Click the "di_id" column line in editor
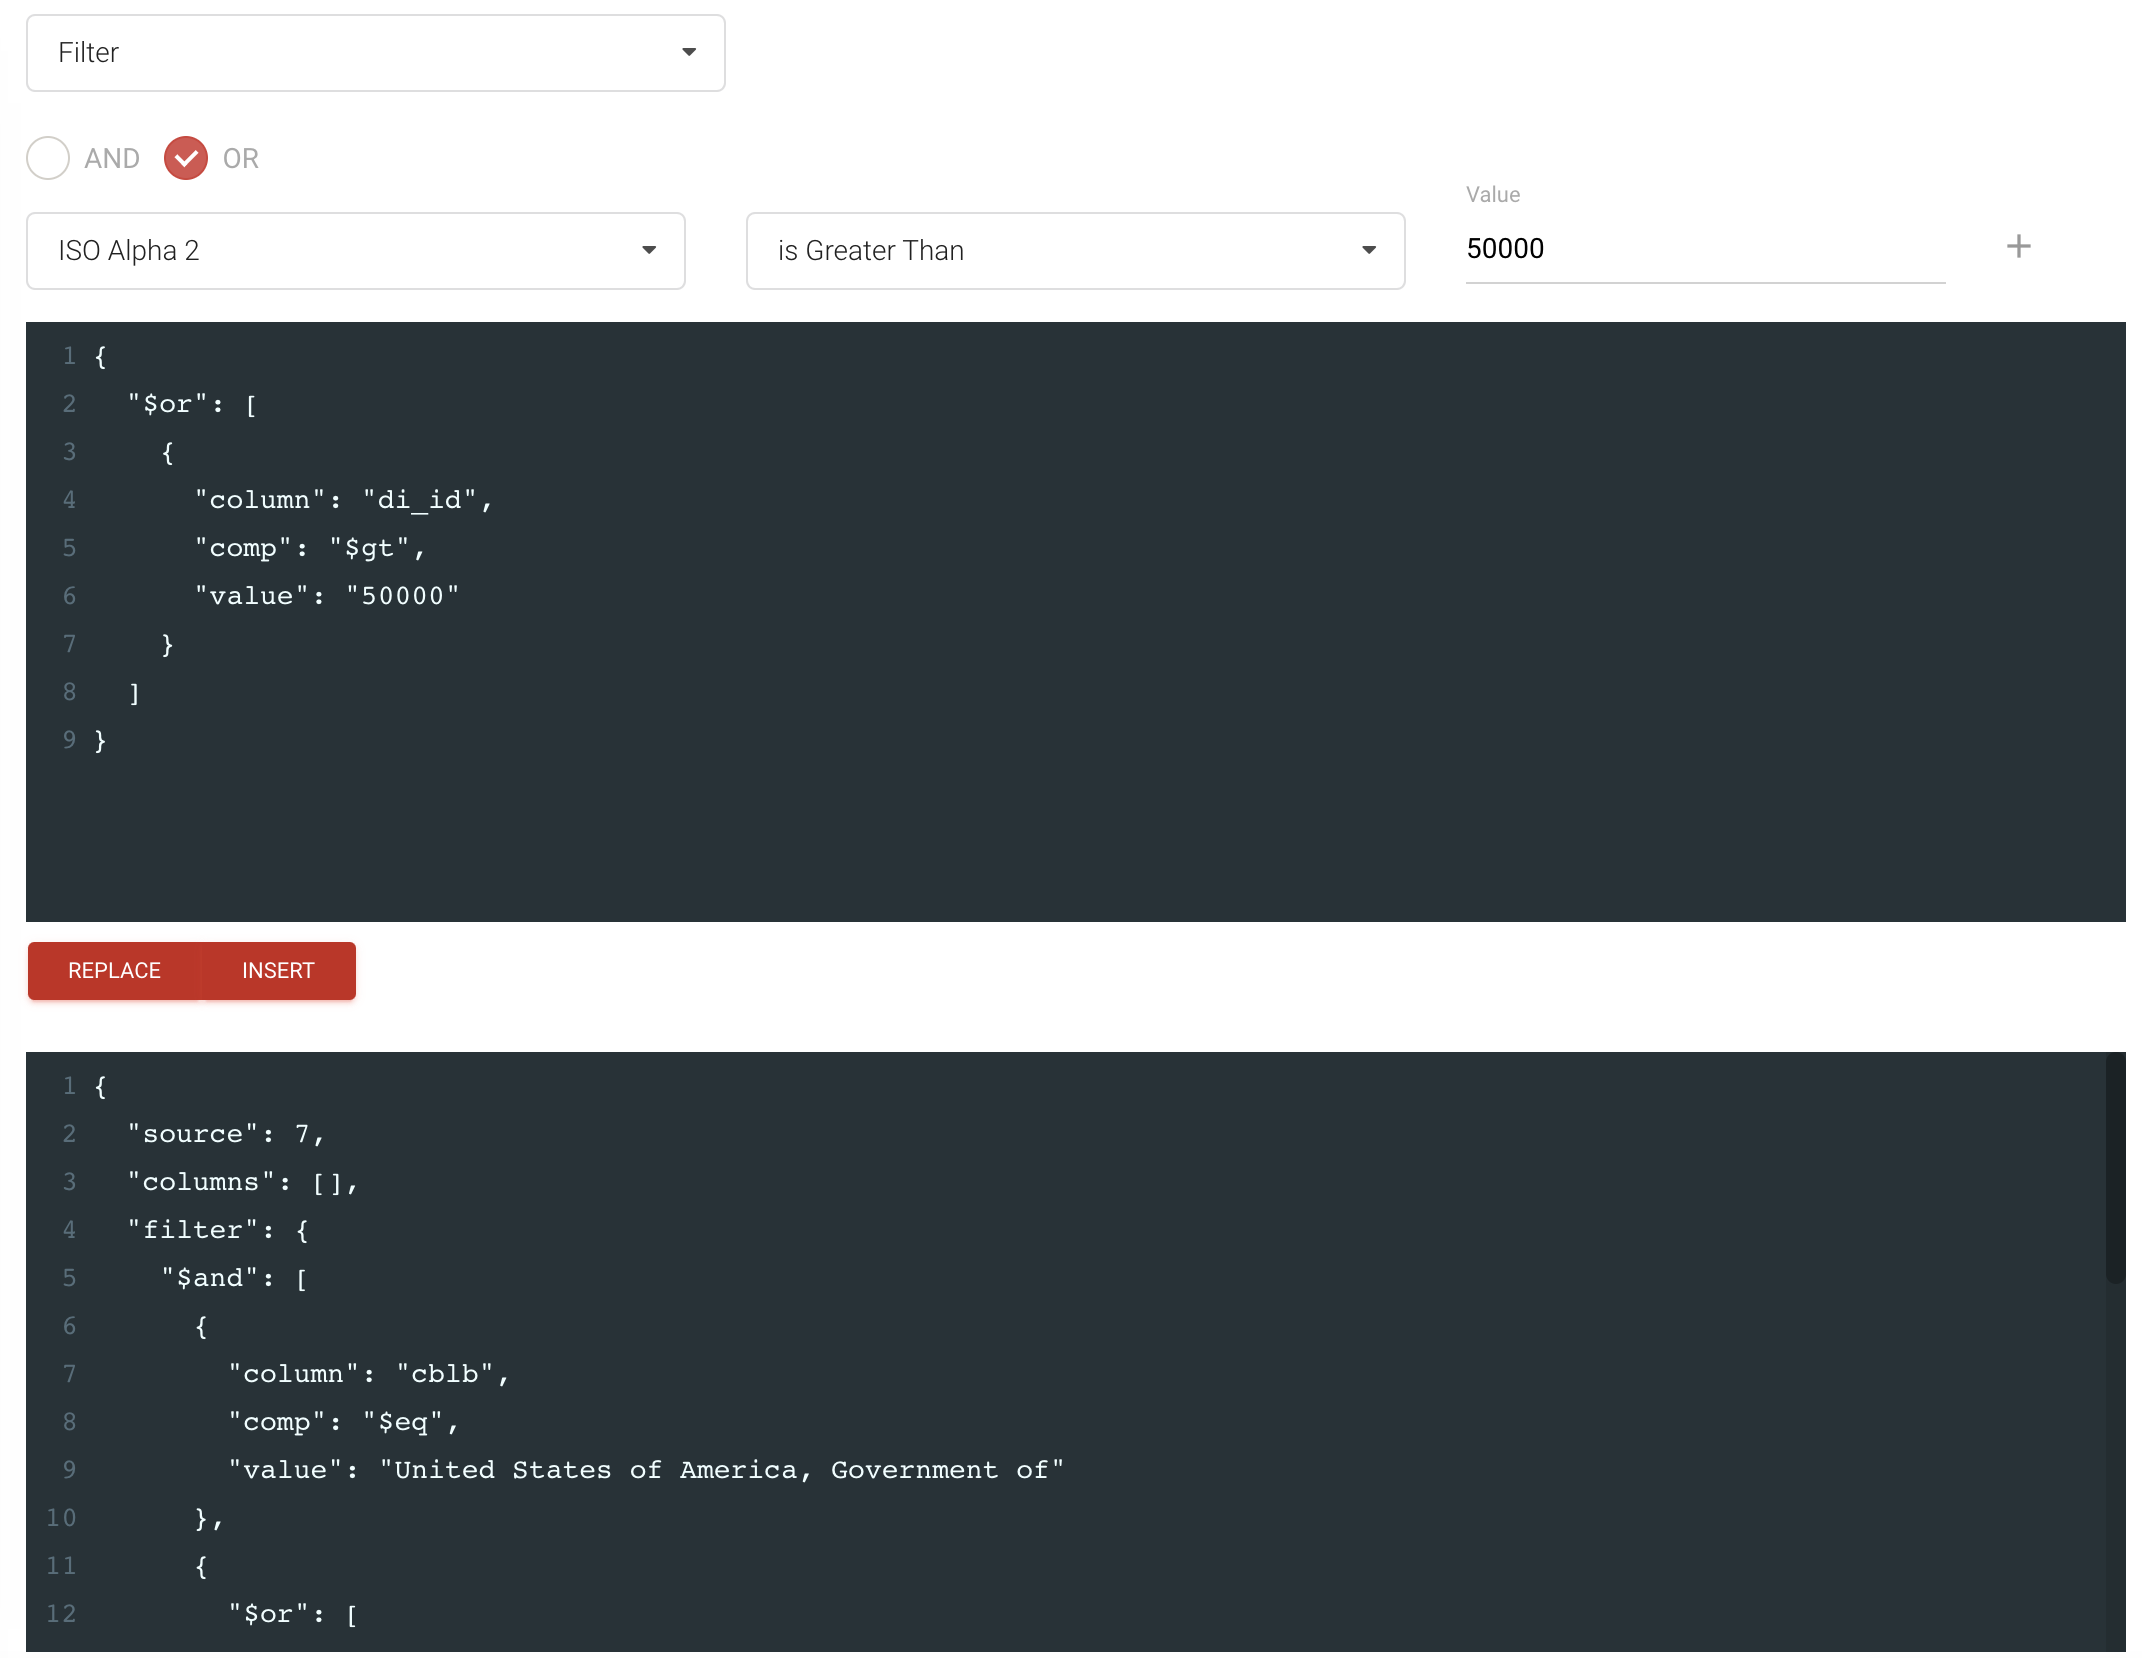Viewport: 2142px width, 1658px height. pyautogui.click(x=343, y=500)
